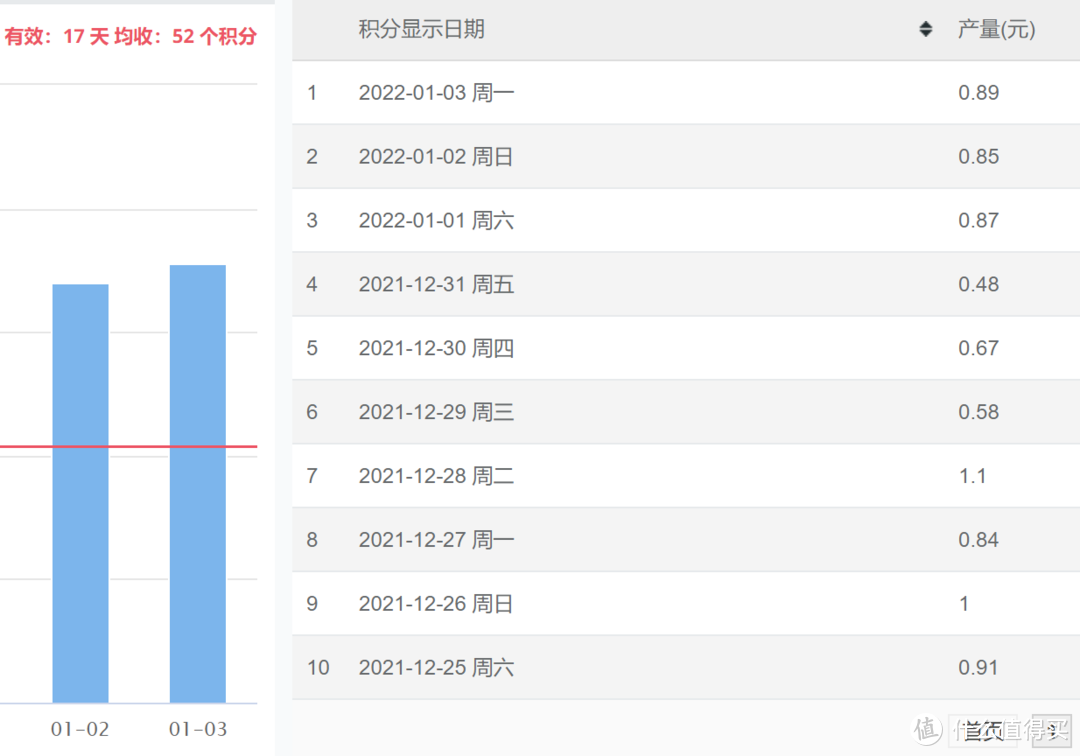Sort the table by 积分显示日期 column
1080x756 pixels.
[x=420, y=28]
